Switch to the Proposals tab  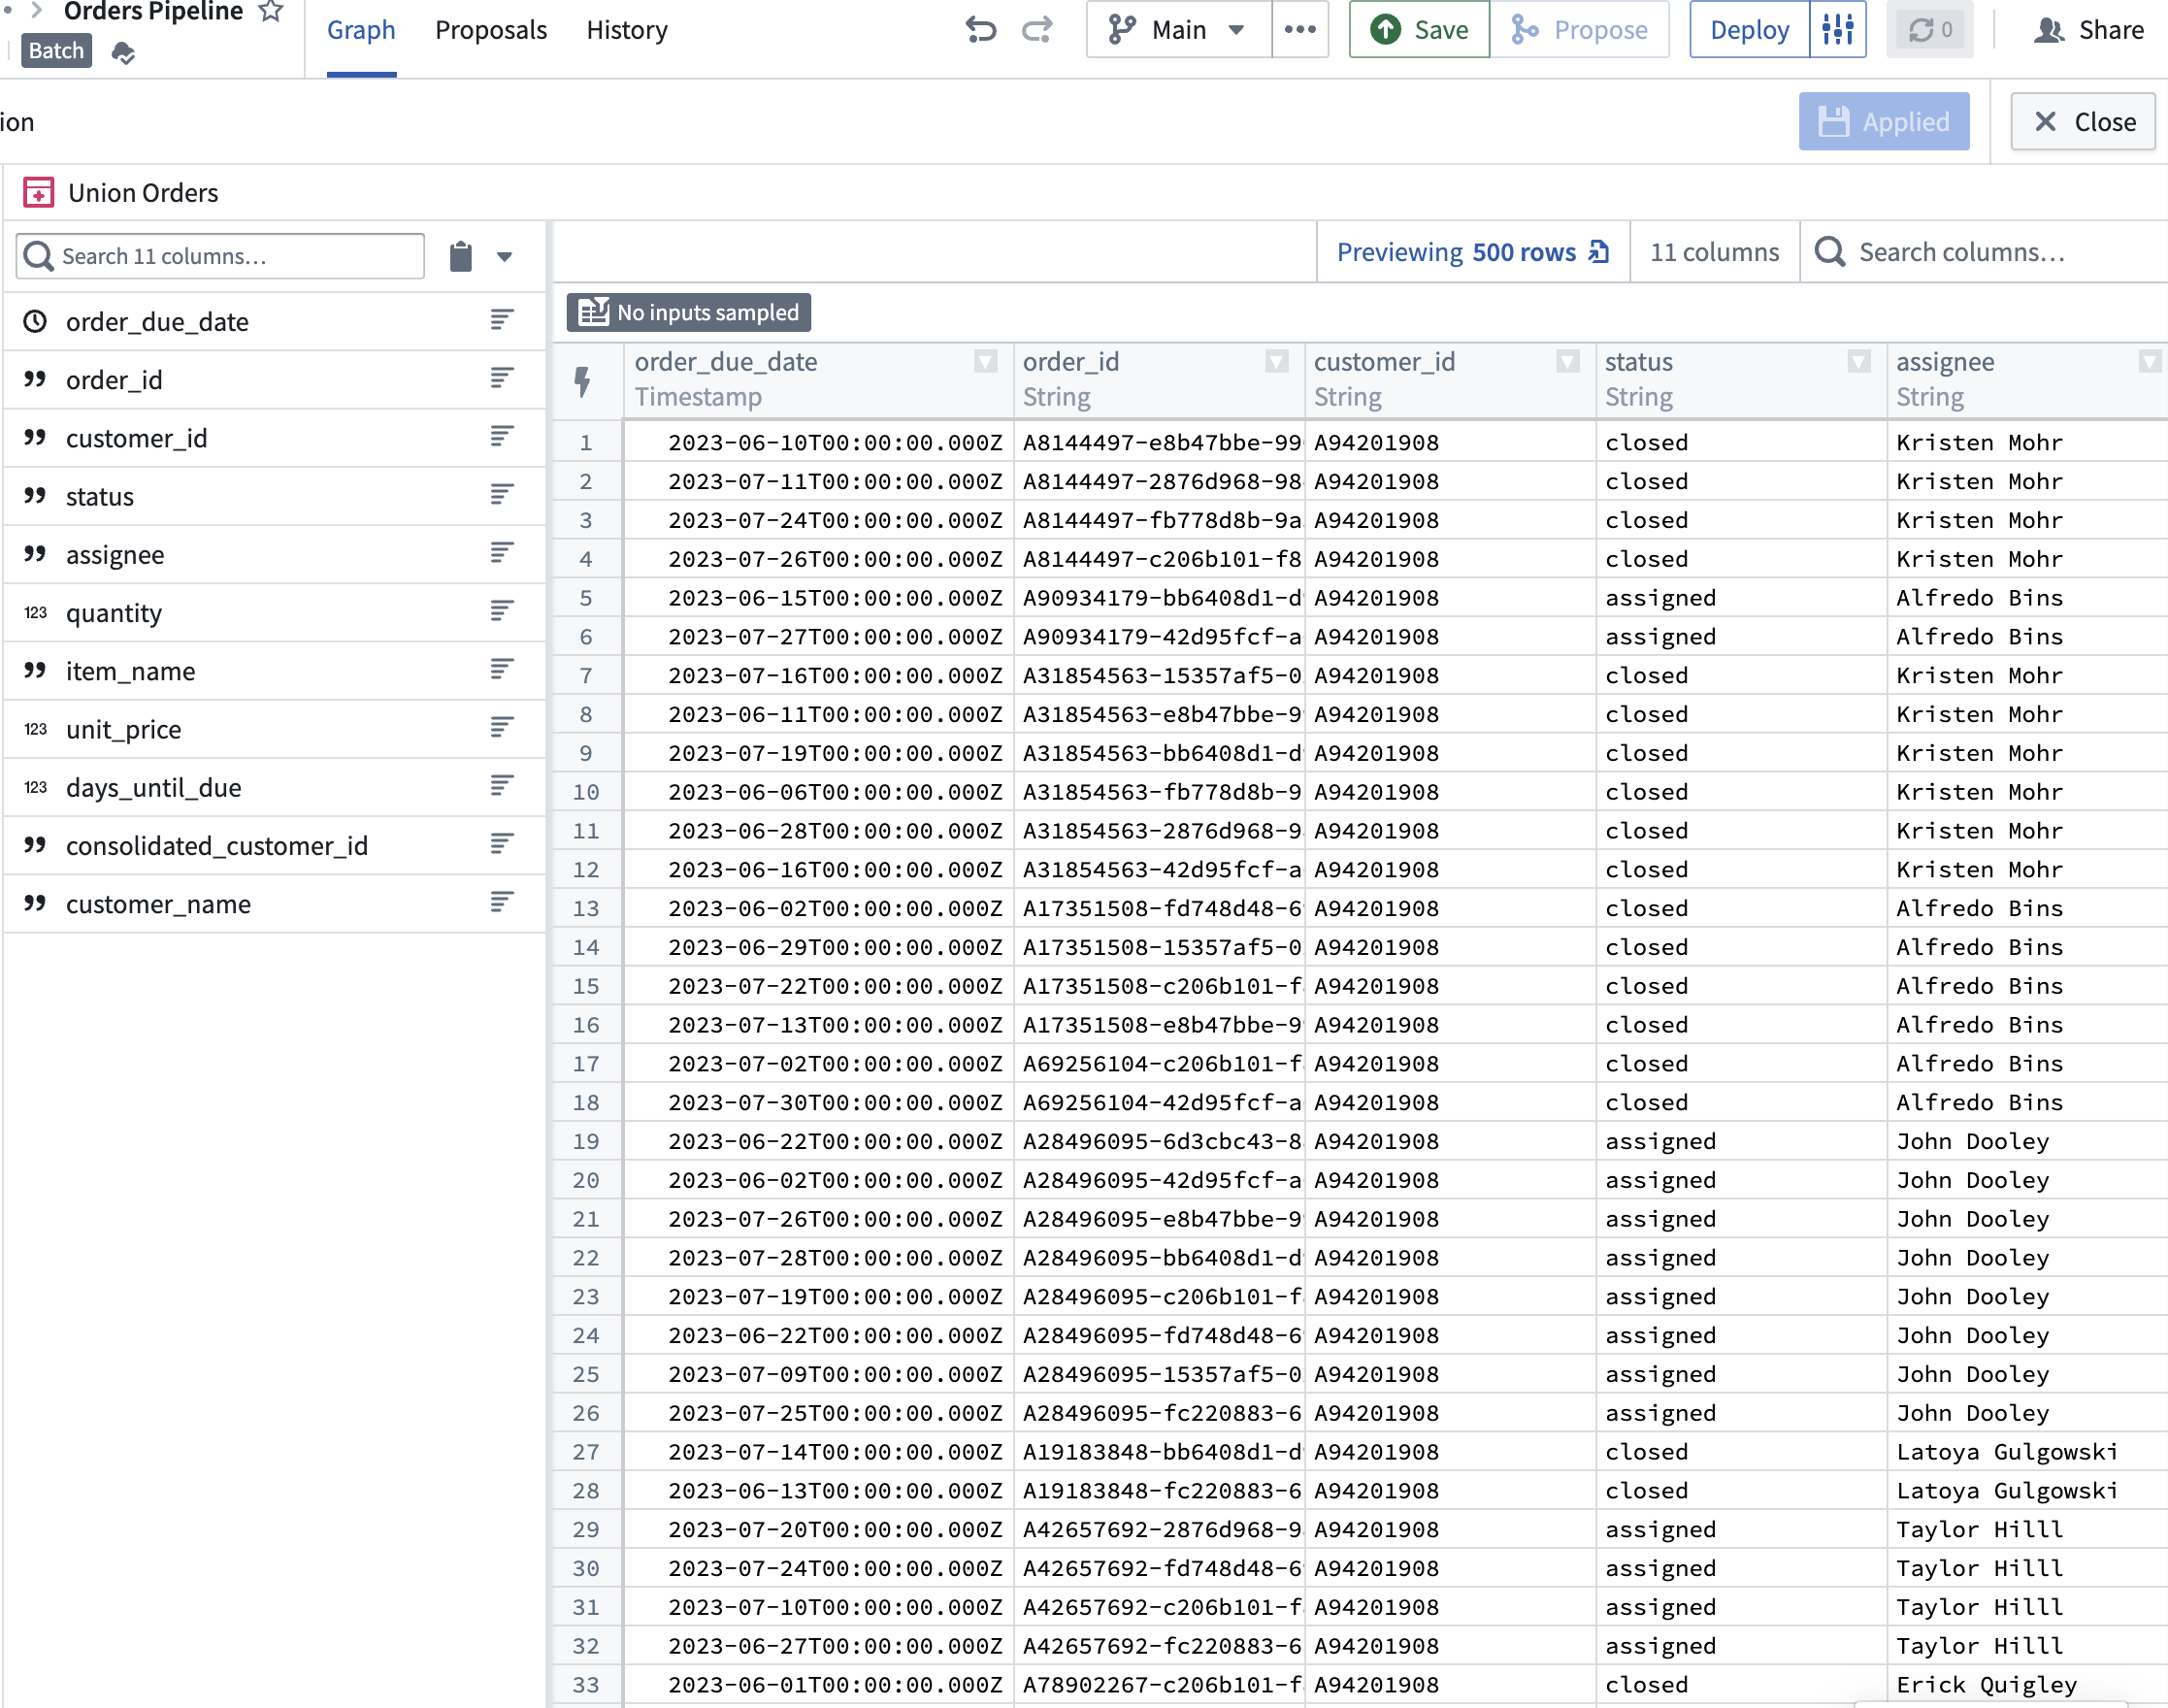click(x=490, y=30)
